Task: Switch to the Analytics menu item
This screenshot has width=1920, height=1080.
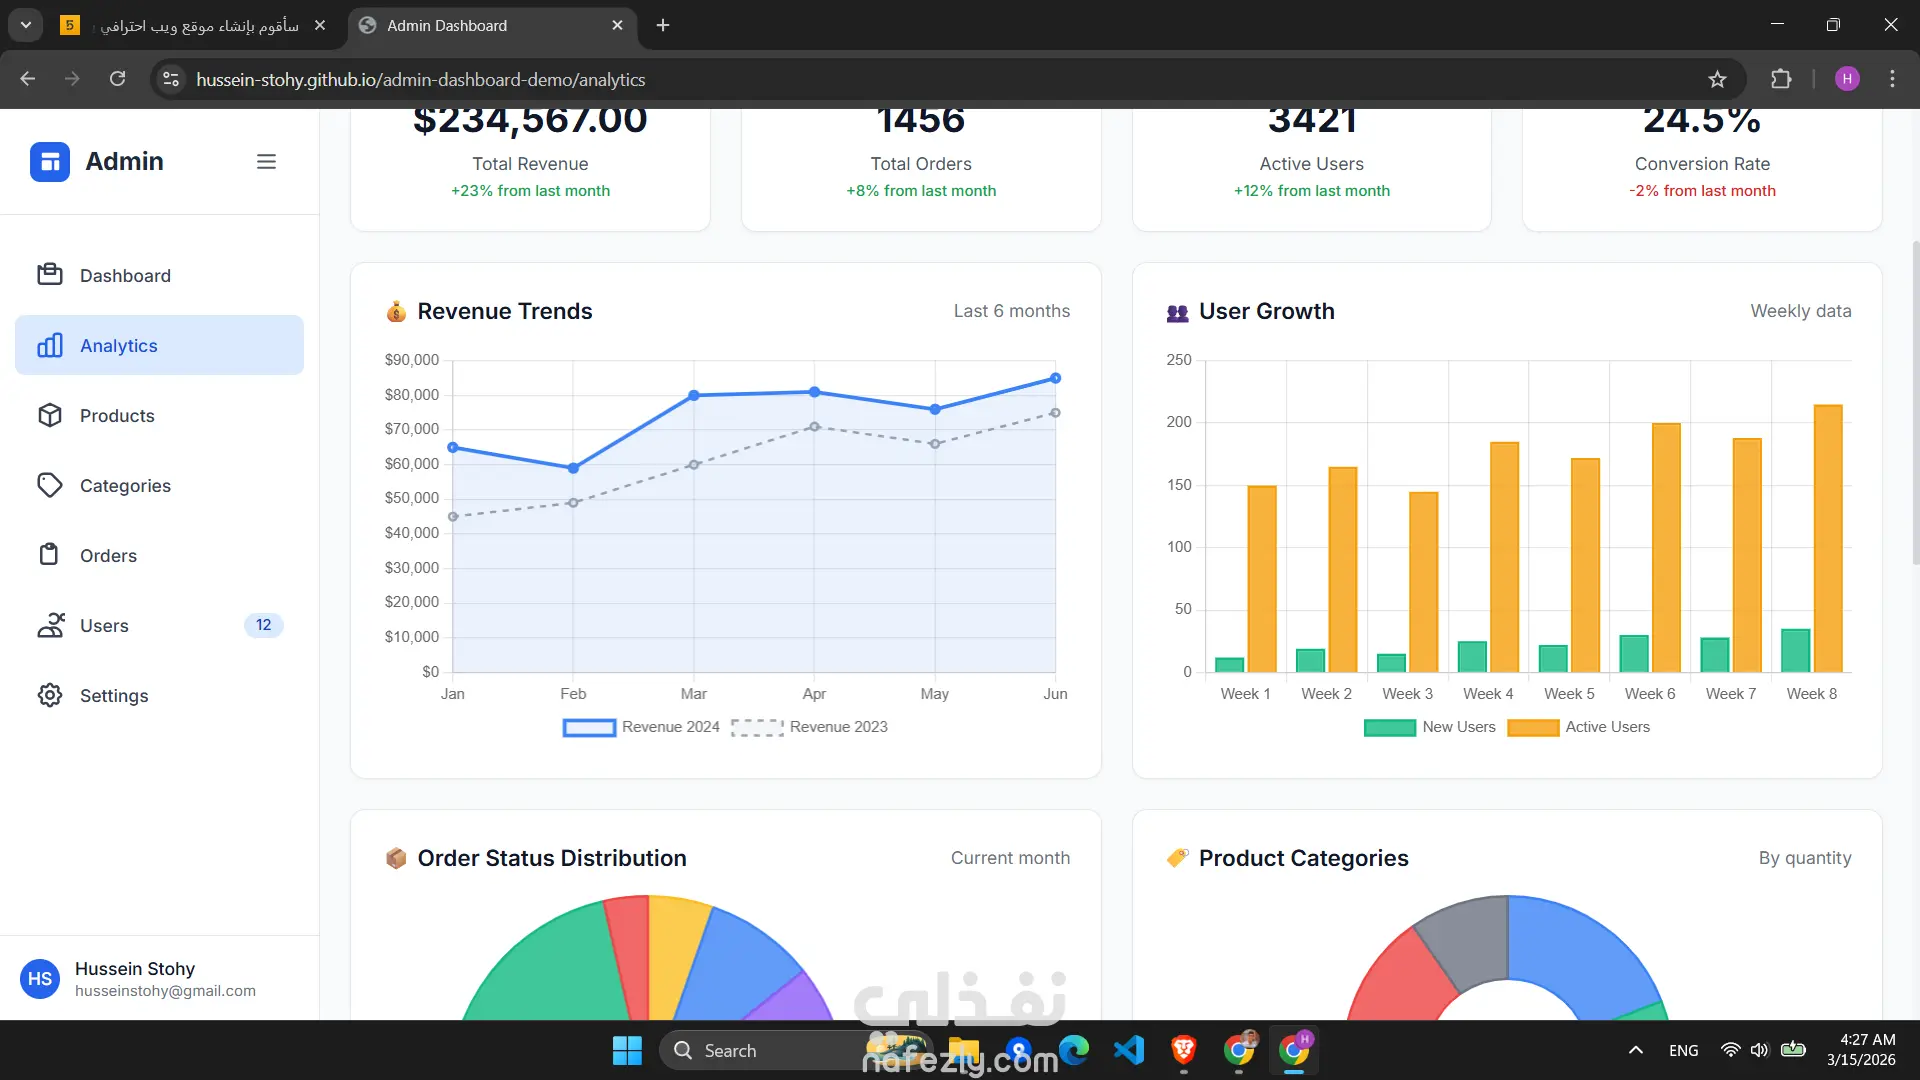Action: 159,345
